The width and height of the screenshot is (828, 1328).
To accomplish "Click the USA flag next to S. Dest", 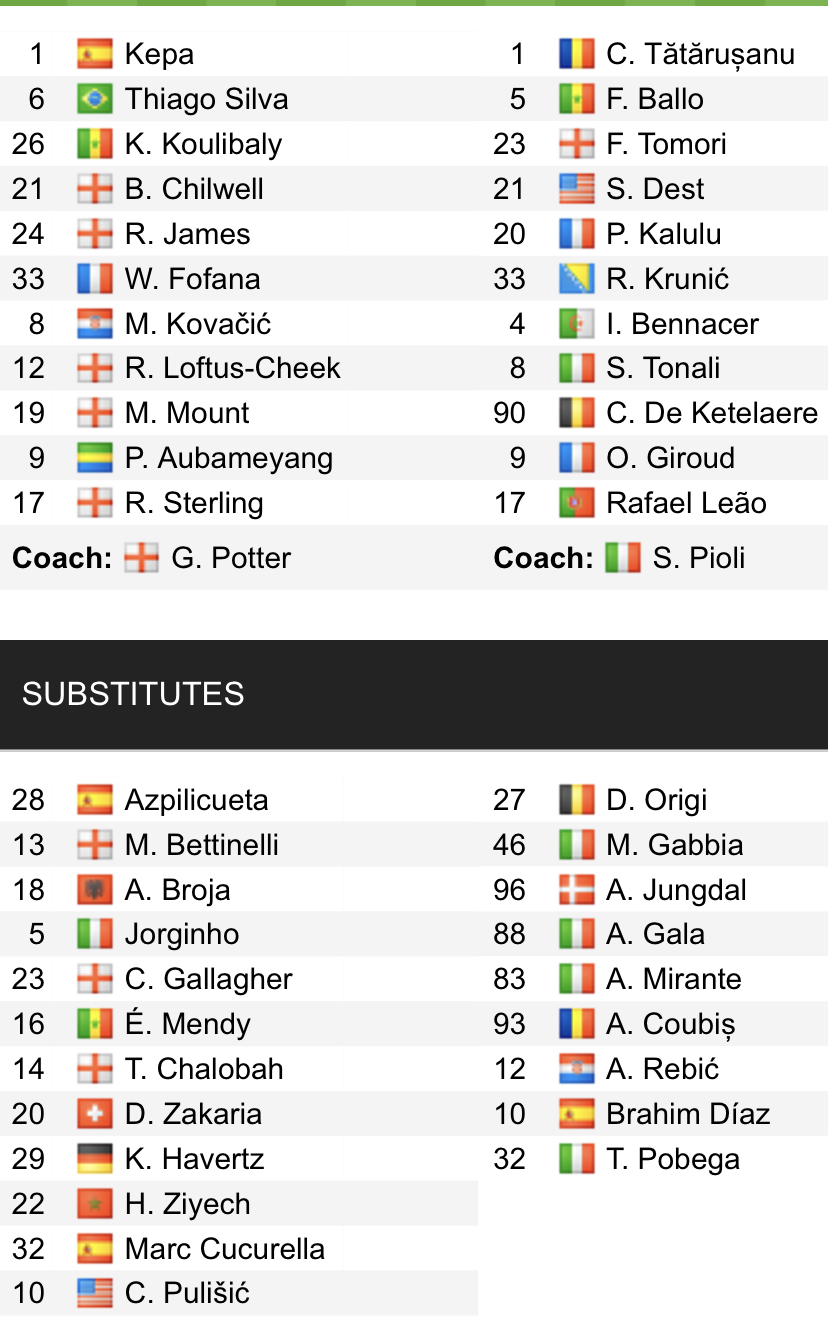I will [576, 189].
